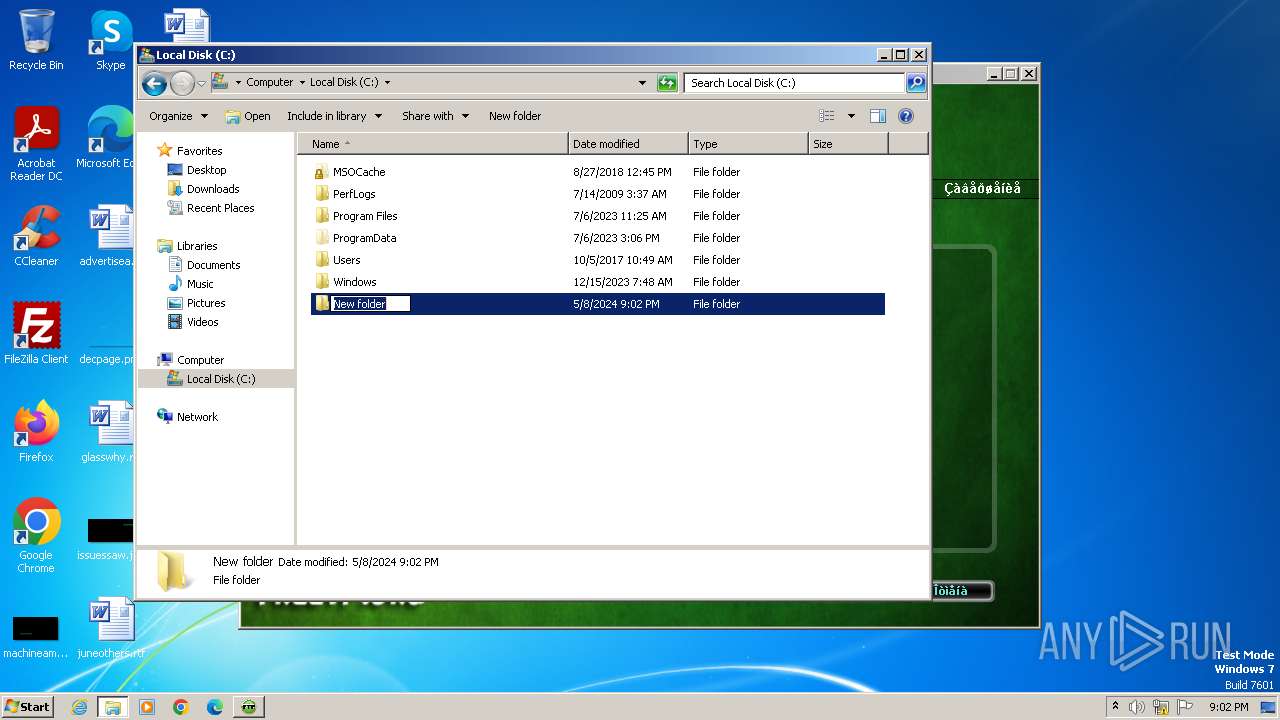Click the green application taskbar button
The width and height of the screenshot is (1280, 720).
pos(249,707)
